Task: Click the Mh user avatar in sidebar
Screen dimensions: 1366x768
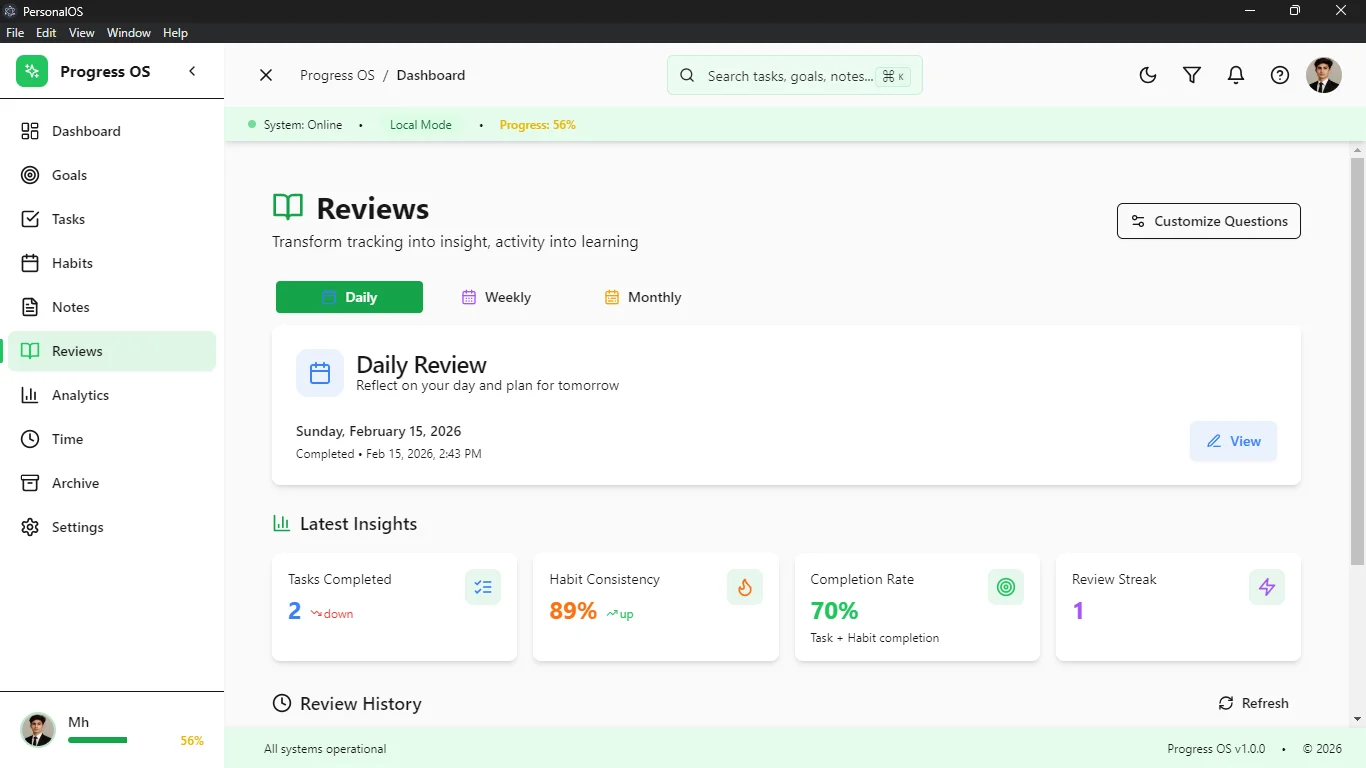Action: coord(38,730)
